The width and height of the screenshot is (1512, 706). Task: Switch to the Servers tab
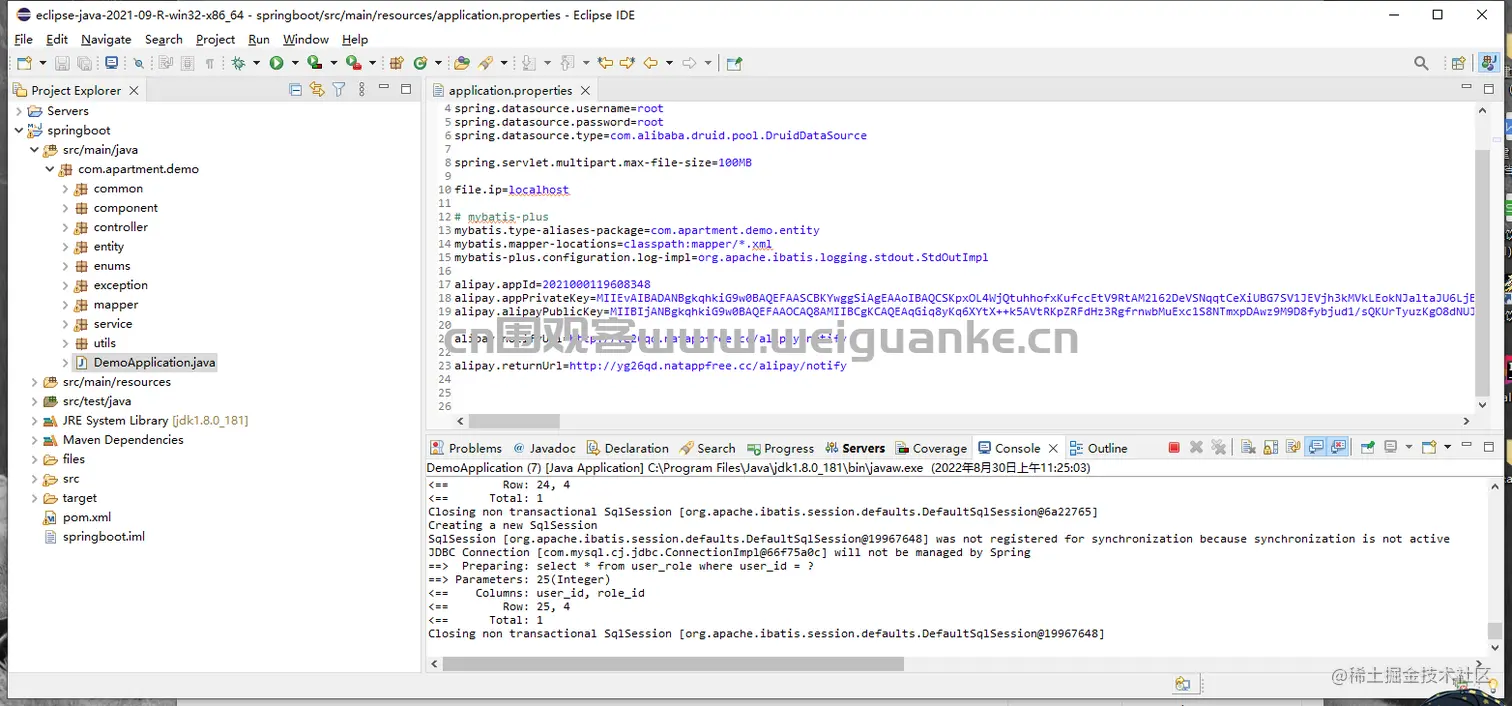pos(853,448)
